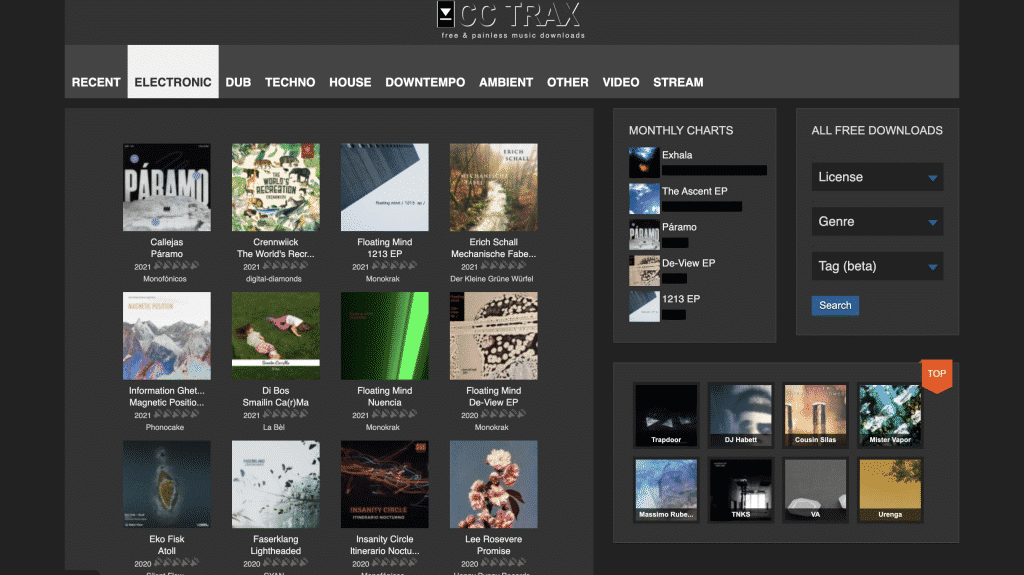1024x575 pixels.
Task: Switch to the DUB tab
Action: coord(238,82)
